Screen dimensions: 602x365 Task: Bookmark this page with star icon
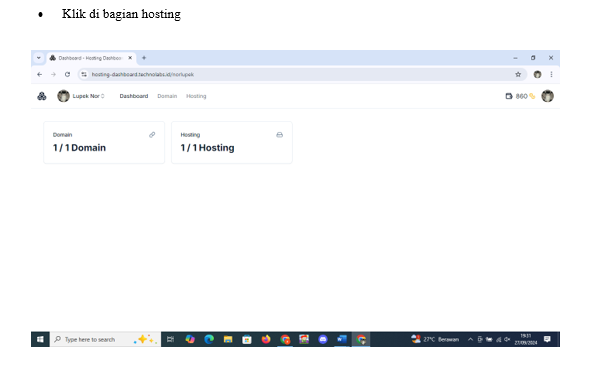tap(518, 74)
